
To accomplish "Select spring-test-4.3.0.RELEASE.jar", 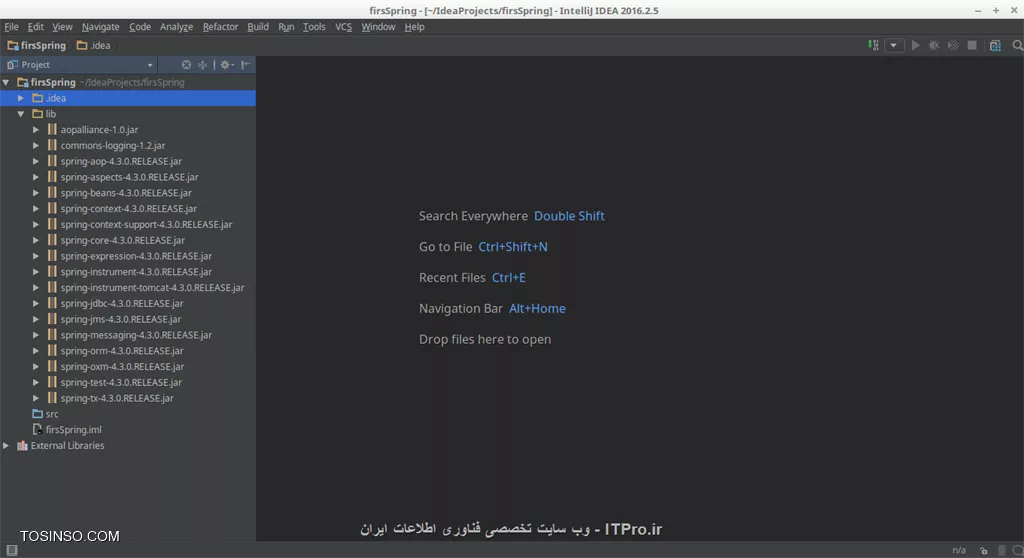I will (x=121, y=382).
